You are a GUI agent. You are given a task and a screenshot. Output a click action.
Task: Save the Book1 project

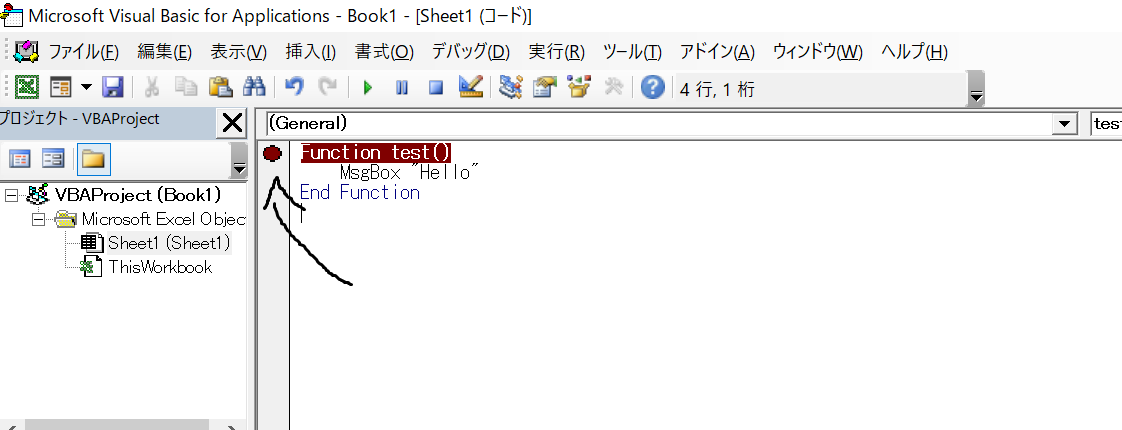[x=112, y=88]
